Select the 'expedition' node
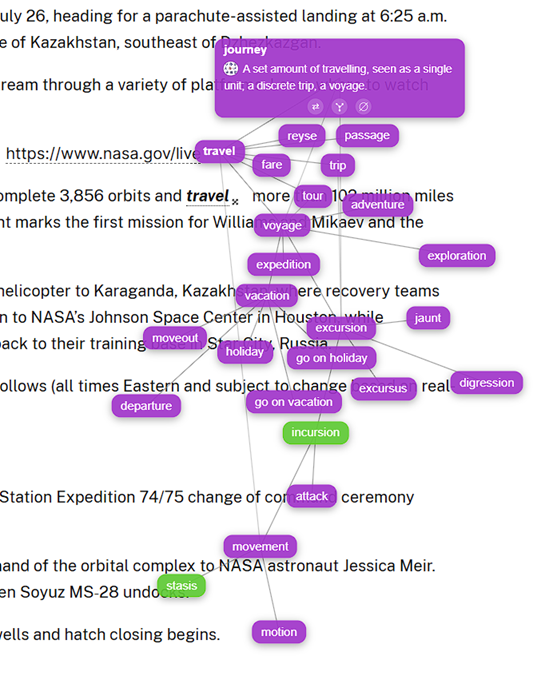Image resolution: width=545 pixels, height=676 pixels. coord(283,264)
